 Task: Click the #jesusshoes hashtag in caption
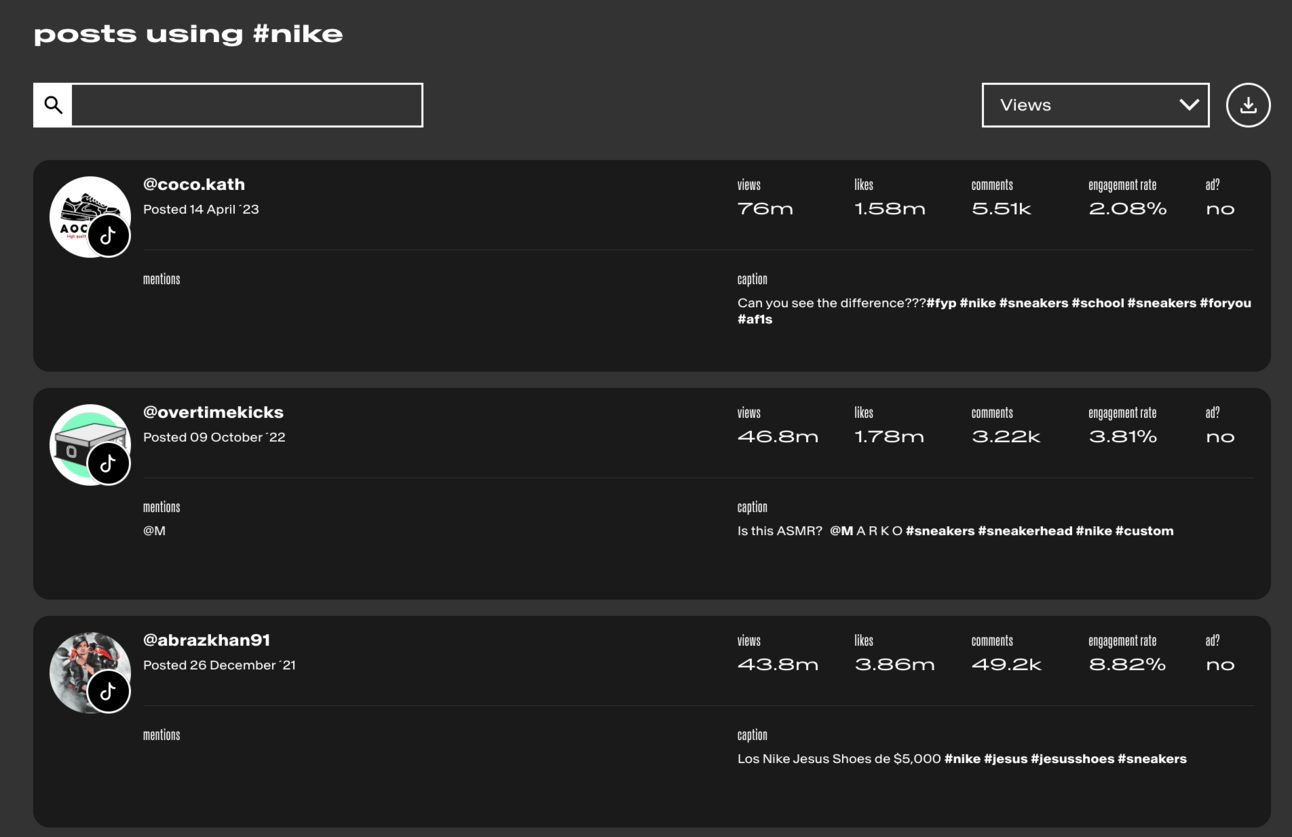(1072, 759)
